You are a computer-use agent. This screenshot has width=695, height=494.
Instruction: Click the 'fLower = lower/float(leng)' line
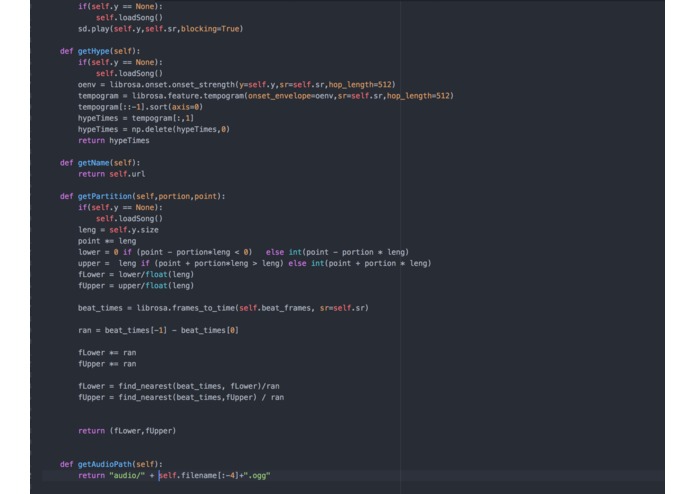pyautogui.click(x=136, y=274)
